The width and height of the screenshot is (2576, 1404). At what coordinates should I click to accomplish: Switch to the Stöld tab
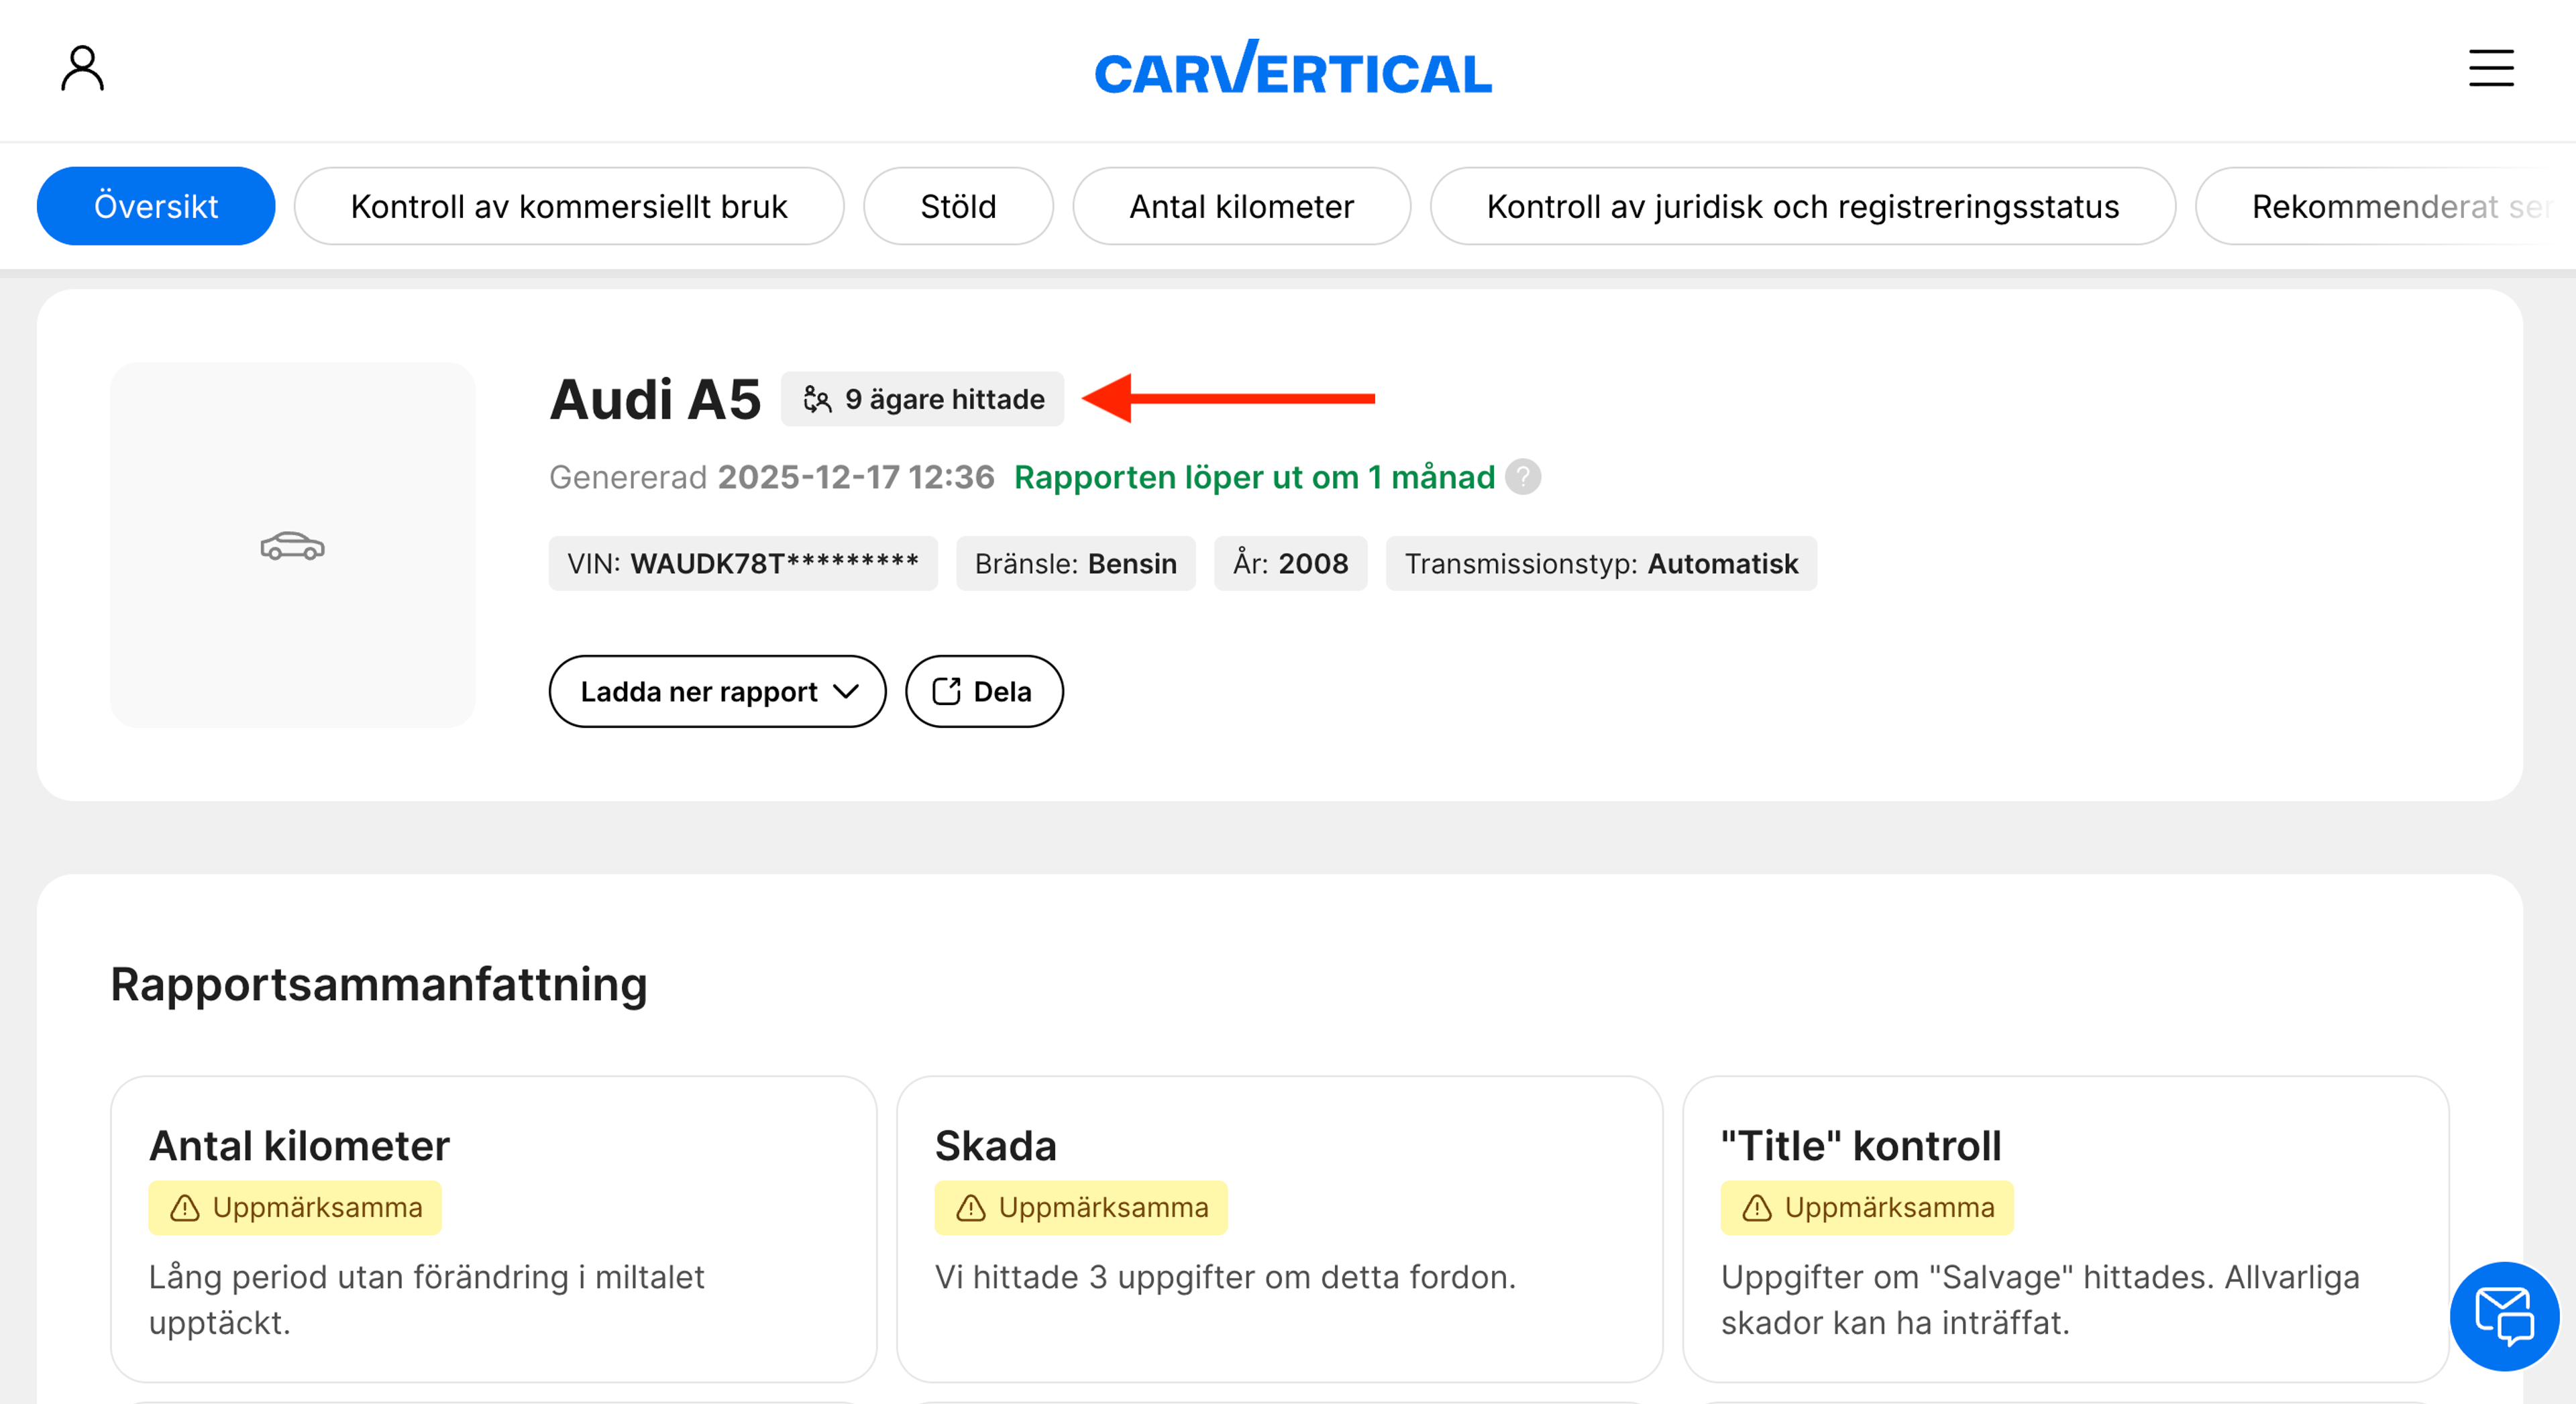(x=958, y=206)
